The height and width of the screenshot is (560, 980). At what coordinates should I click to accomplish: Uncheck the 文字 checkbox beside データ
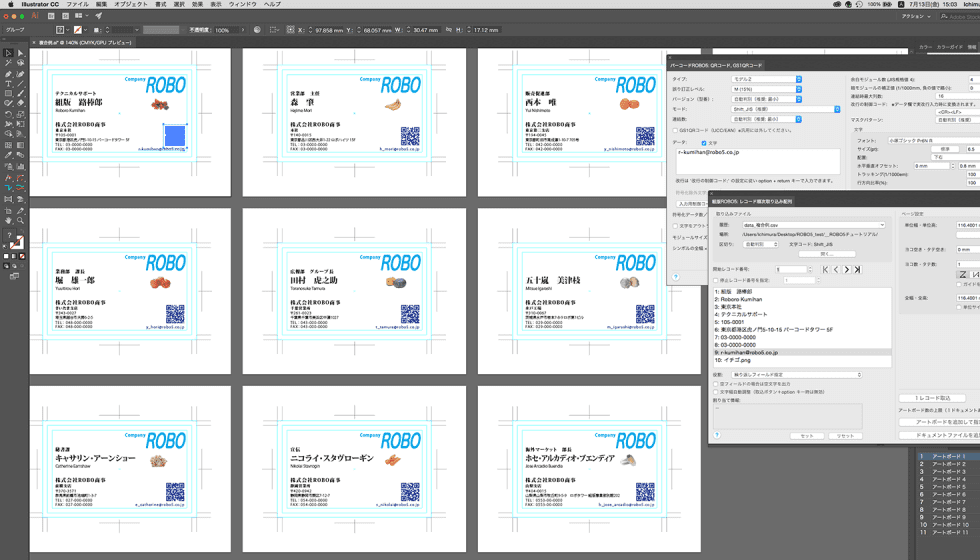(x=704, y=143)
